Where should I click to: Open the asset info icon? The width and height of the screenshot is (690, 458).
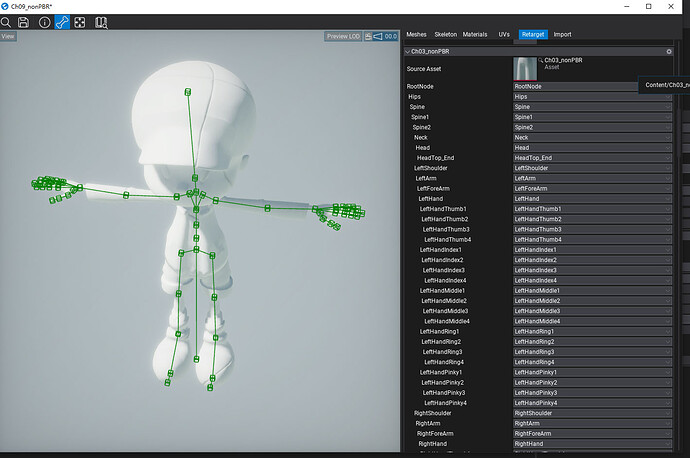point(44,21)
